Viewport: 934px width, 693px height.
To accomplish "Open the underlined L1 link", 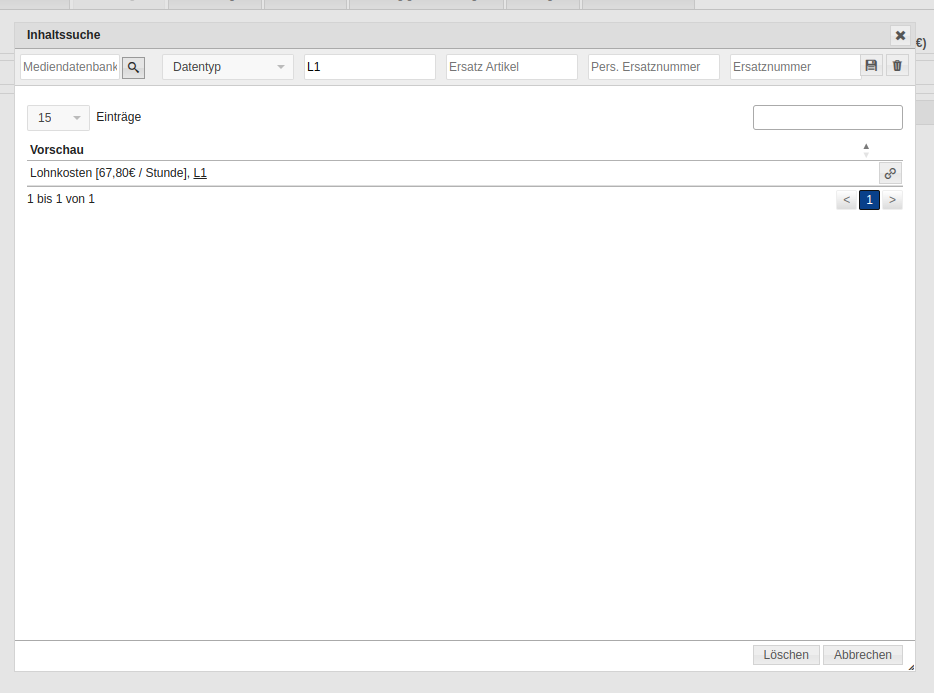I will 200,173.
